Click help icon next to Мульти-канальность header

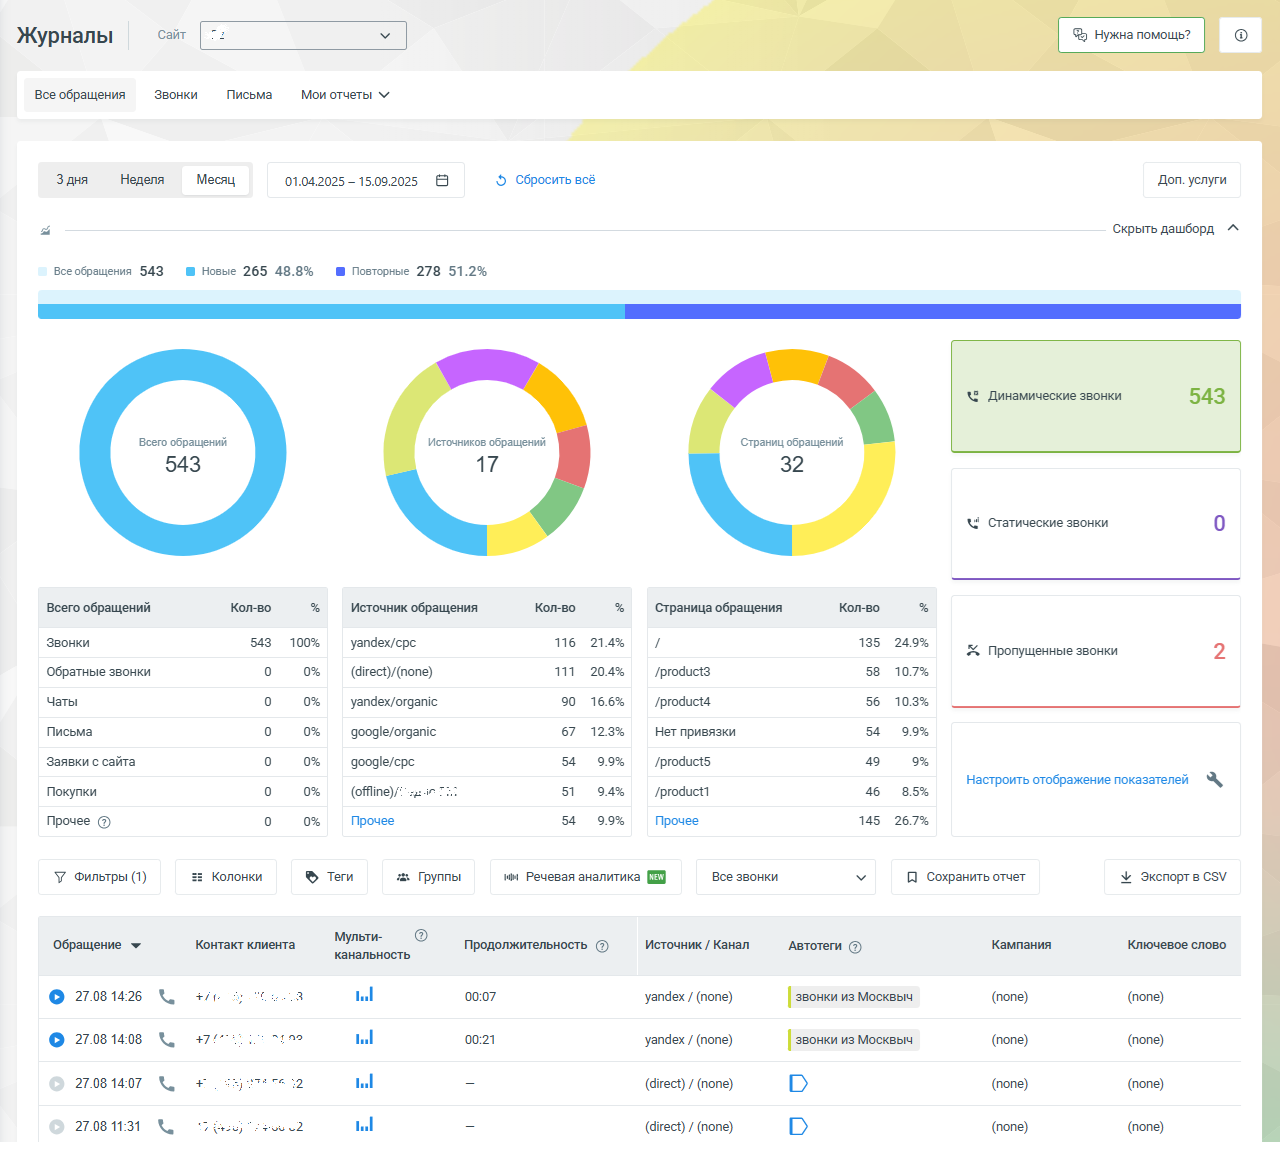421,936
